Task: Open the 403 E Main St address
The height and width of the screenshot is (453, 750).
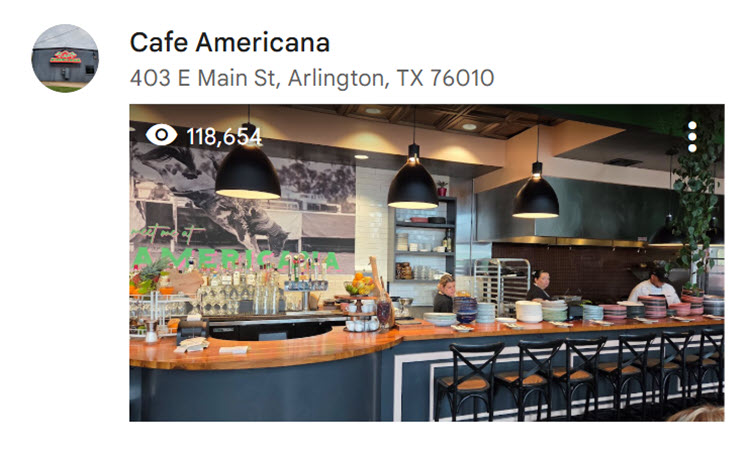Action: coord(312,78)
